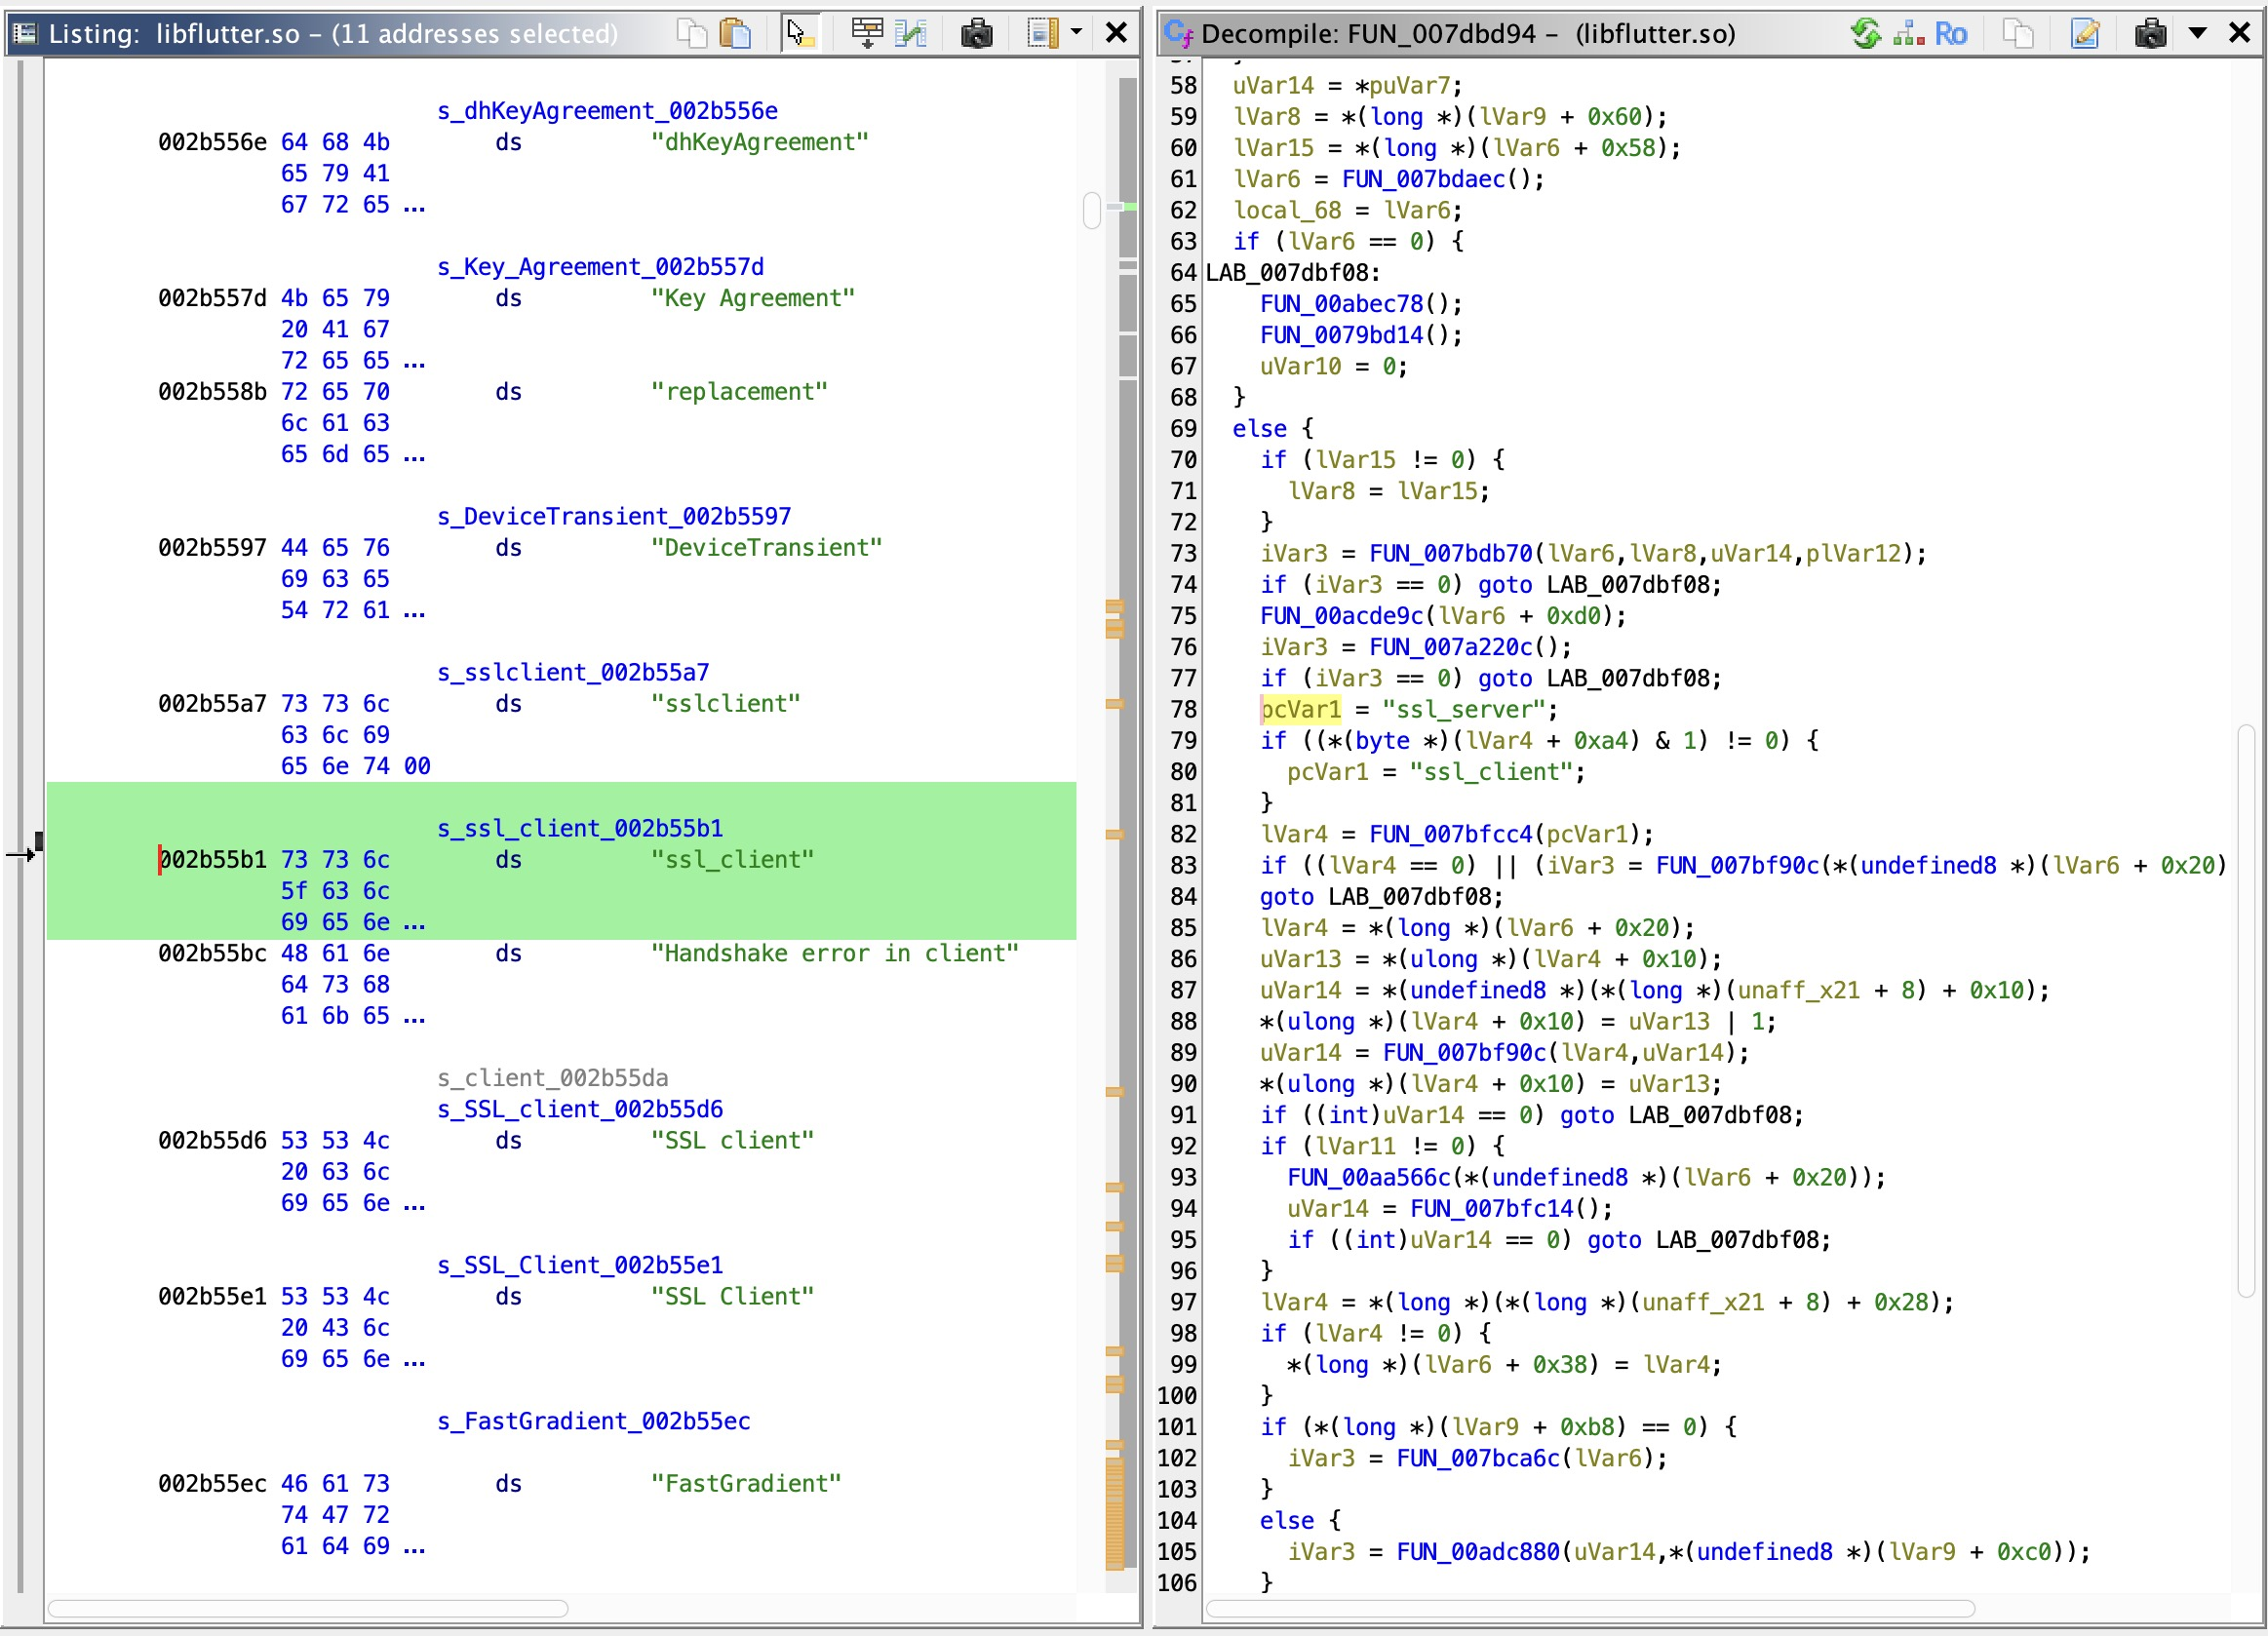Select the label s_Key_Agreement_002b557d
The height and width of the screenshot is (1636, 2268).
600,267
